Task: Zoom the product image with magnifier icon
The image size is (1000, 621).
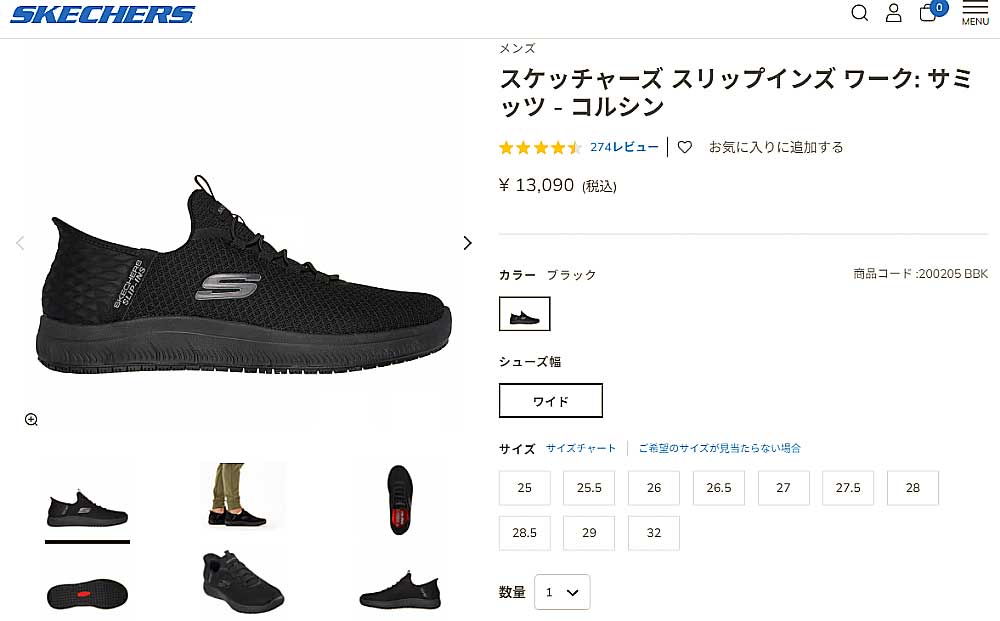Action: pyautogui.click(x=31, y=419)
